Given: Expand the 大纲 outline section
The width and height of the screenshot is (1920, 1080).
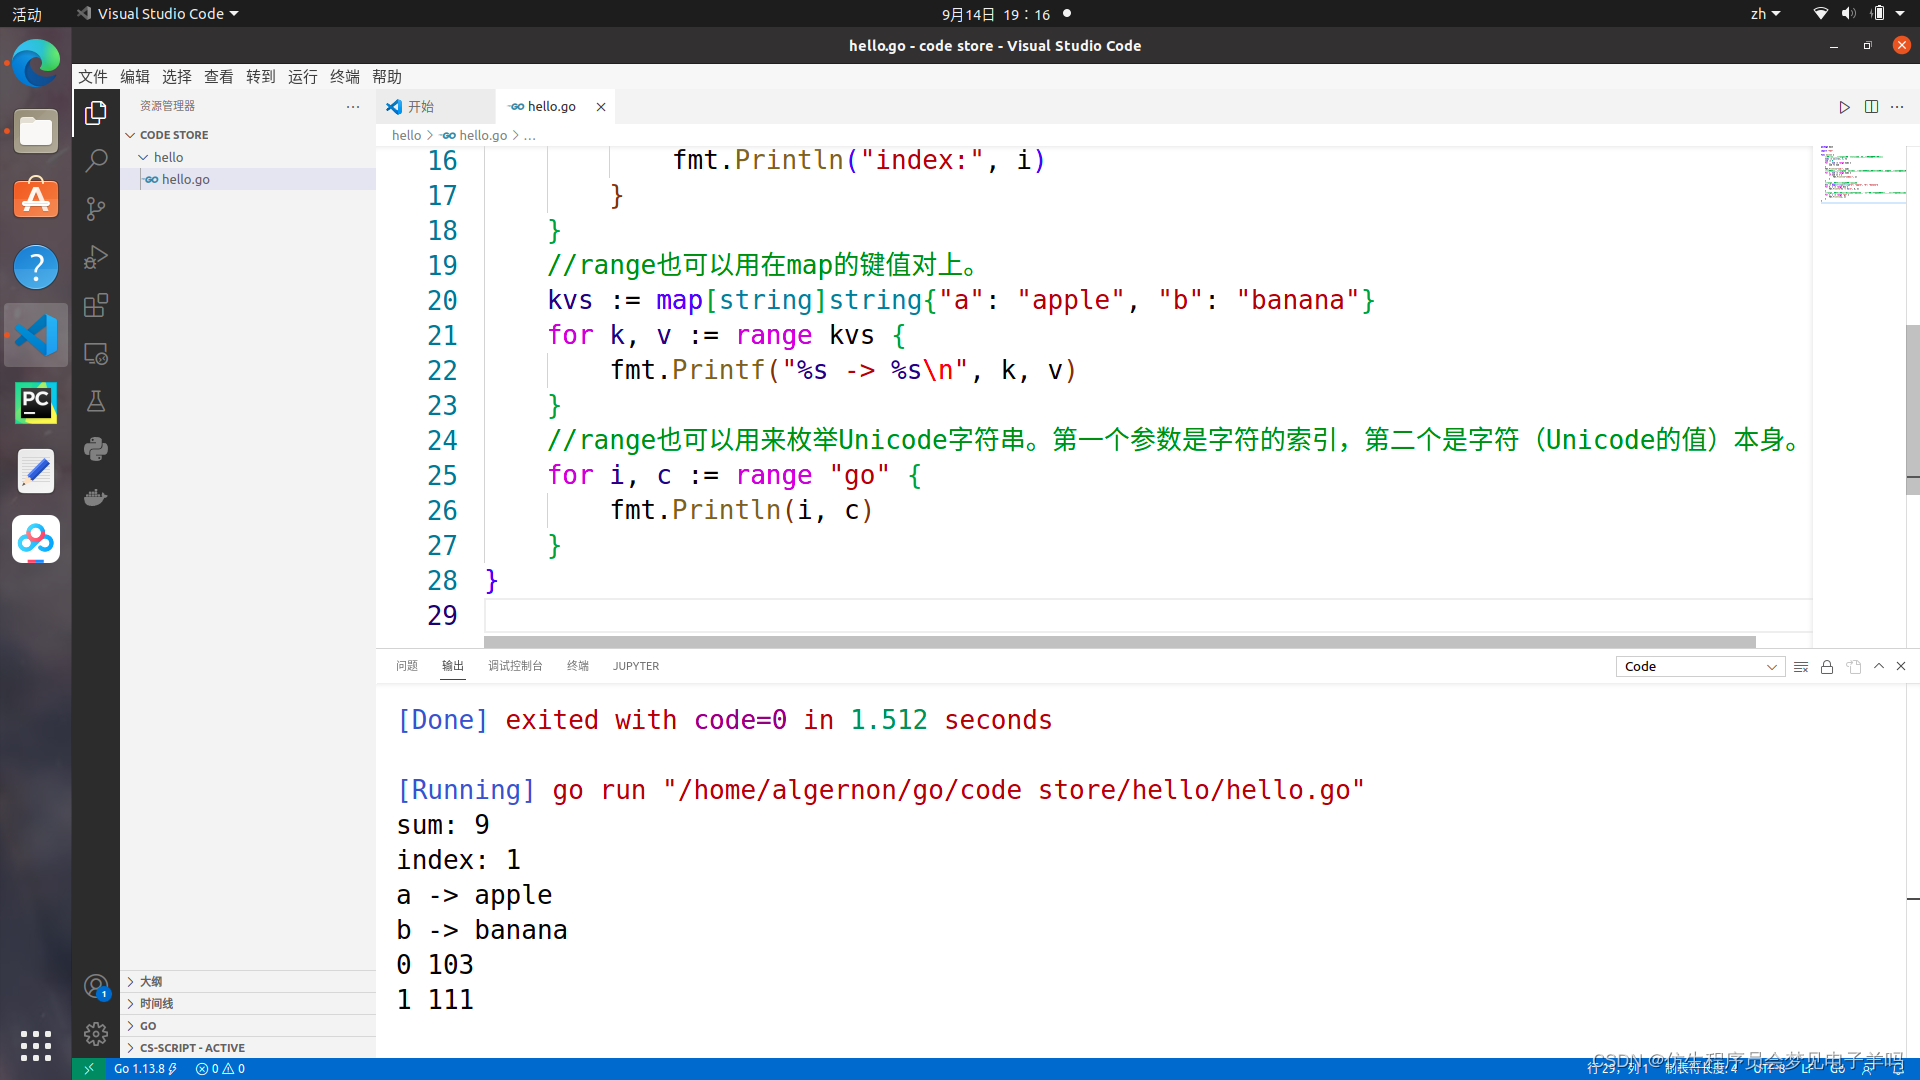Looking at the screenshot, I should (x=248, y=982).
